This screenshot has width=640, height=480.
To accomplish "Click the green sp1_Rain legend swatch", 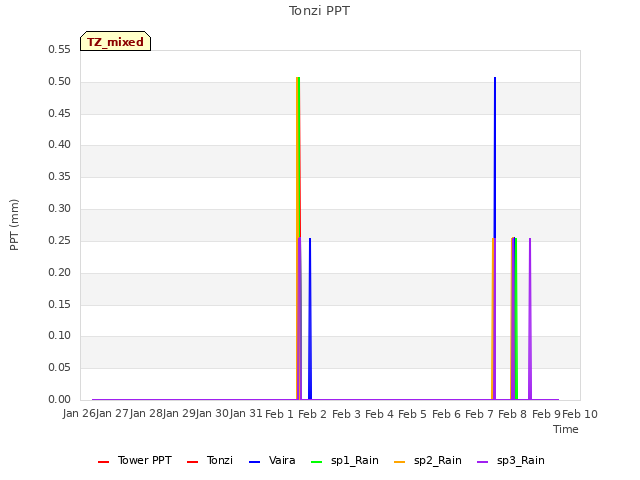I will coord(316,462).
